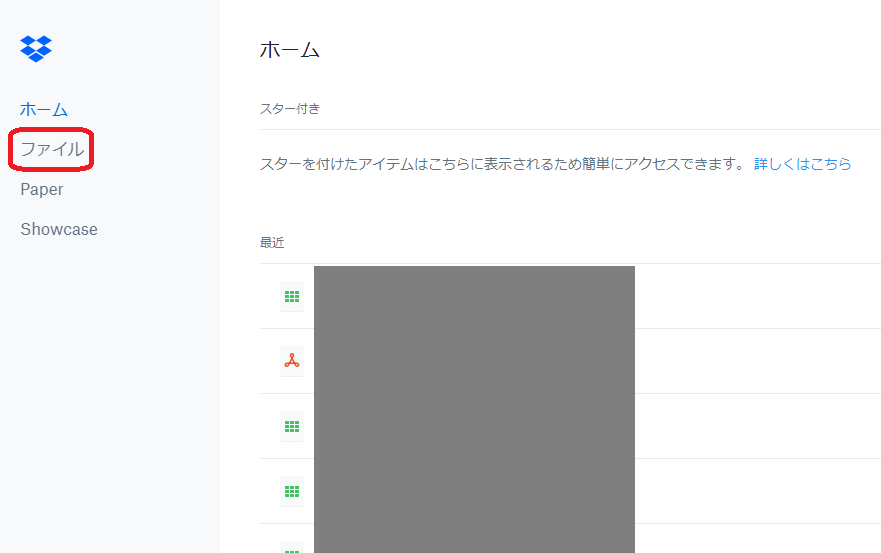Screen dimensions: 881x553
Task: Click the Dropbox logo in the sidebar
Action: point(36,49)
